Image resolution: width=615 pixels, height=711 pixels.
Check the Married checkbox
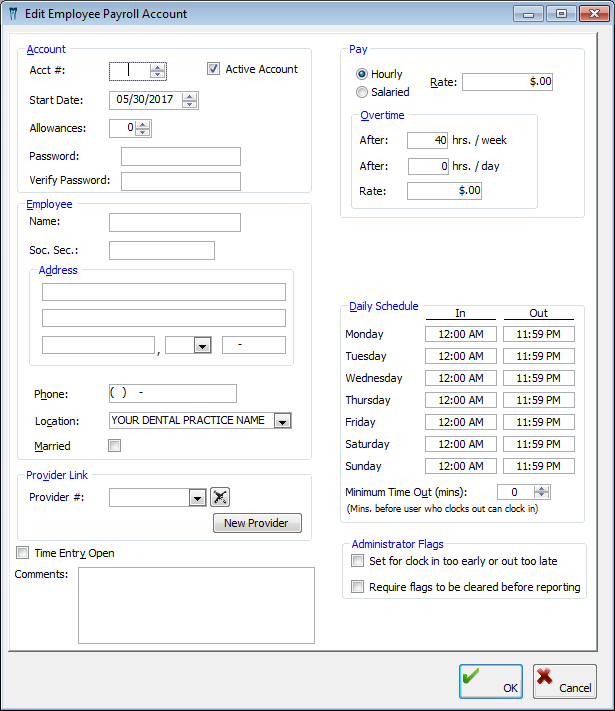coord(114,445)
